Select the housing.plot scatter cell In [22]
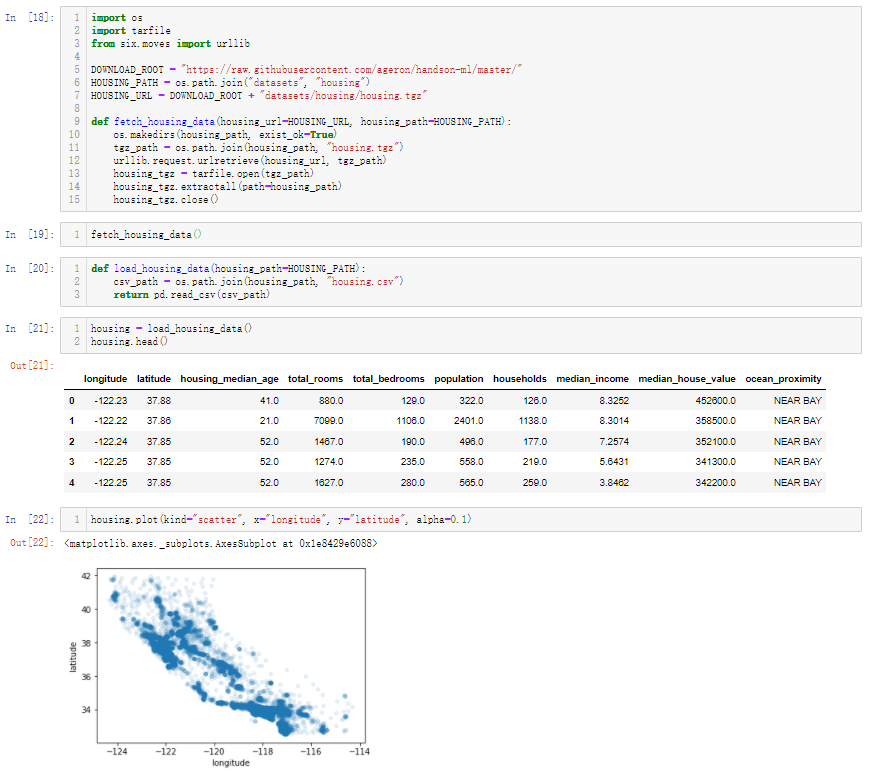Image resolution: width=869 pixels, height=771 pixels. (461, 519)
